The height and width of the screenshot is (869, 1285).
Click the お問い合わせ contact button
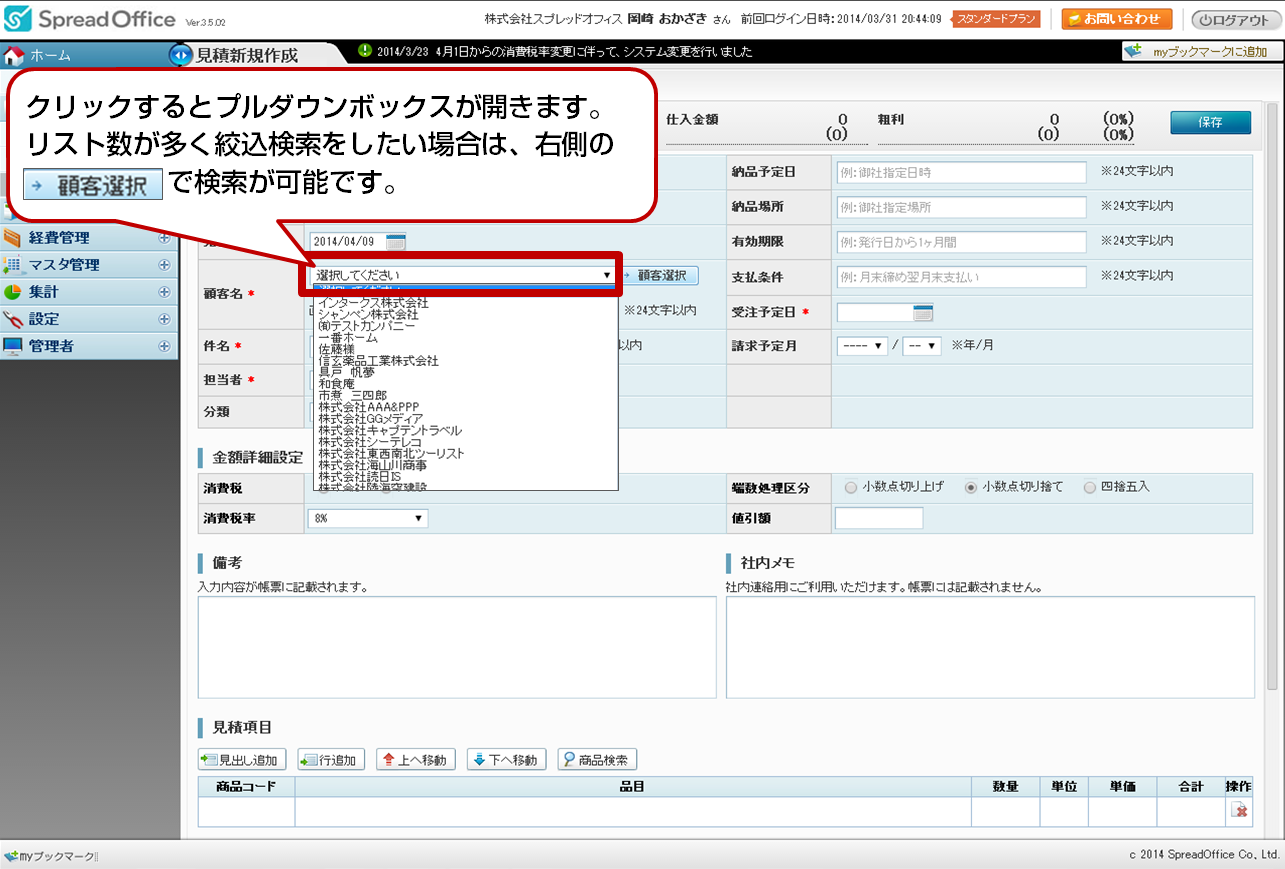tap(1117, 19)
